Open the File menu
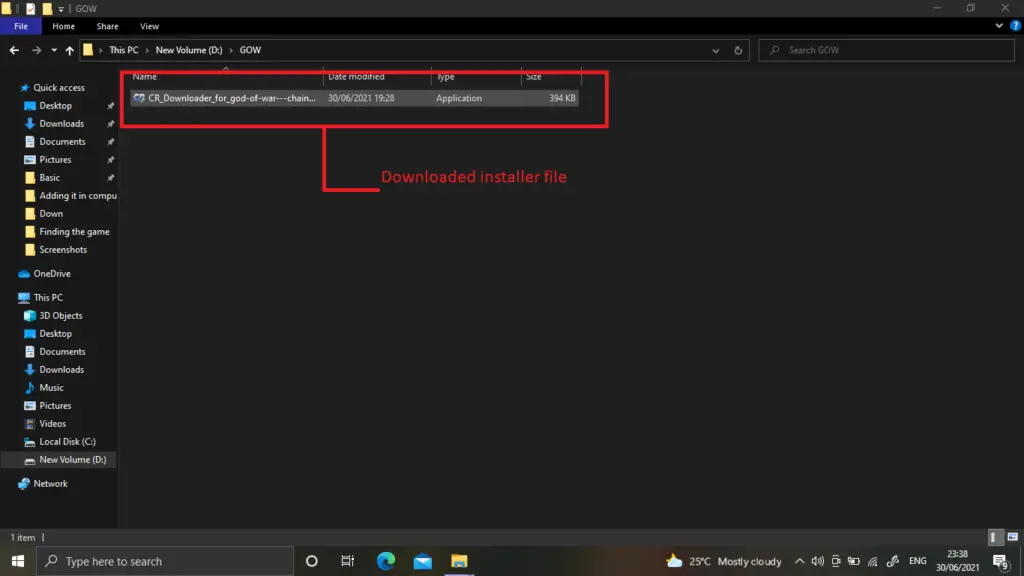This screenshot has height=576, width=1024. pos(21,26)
